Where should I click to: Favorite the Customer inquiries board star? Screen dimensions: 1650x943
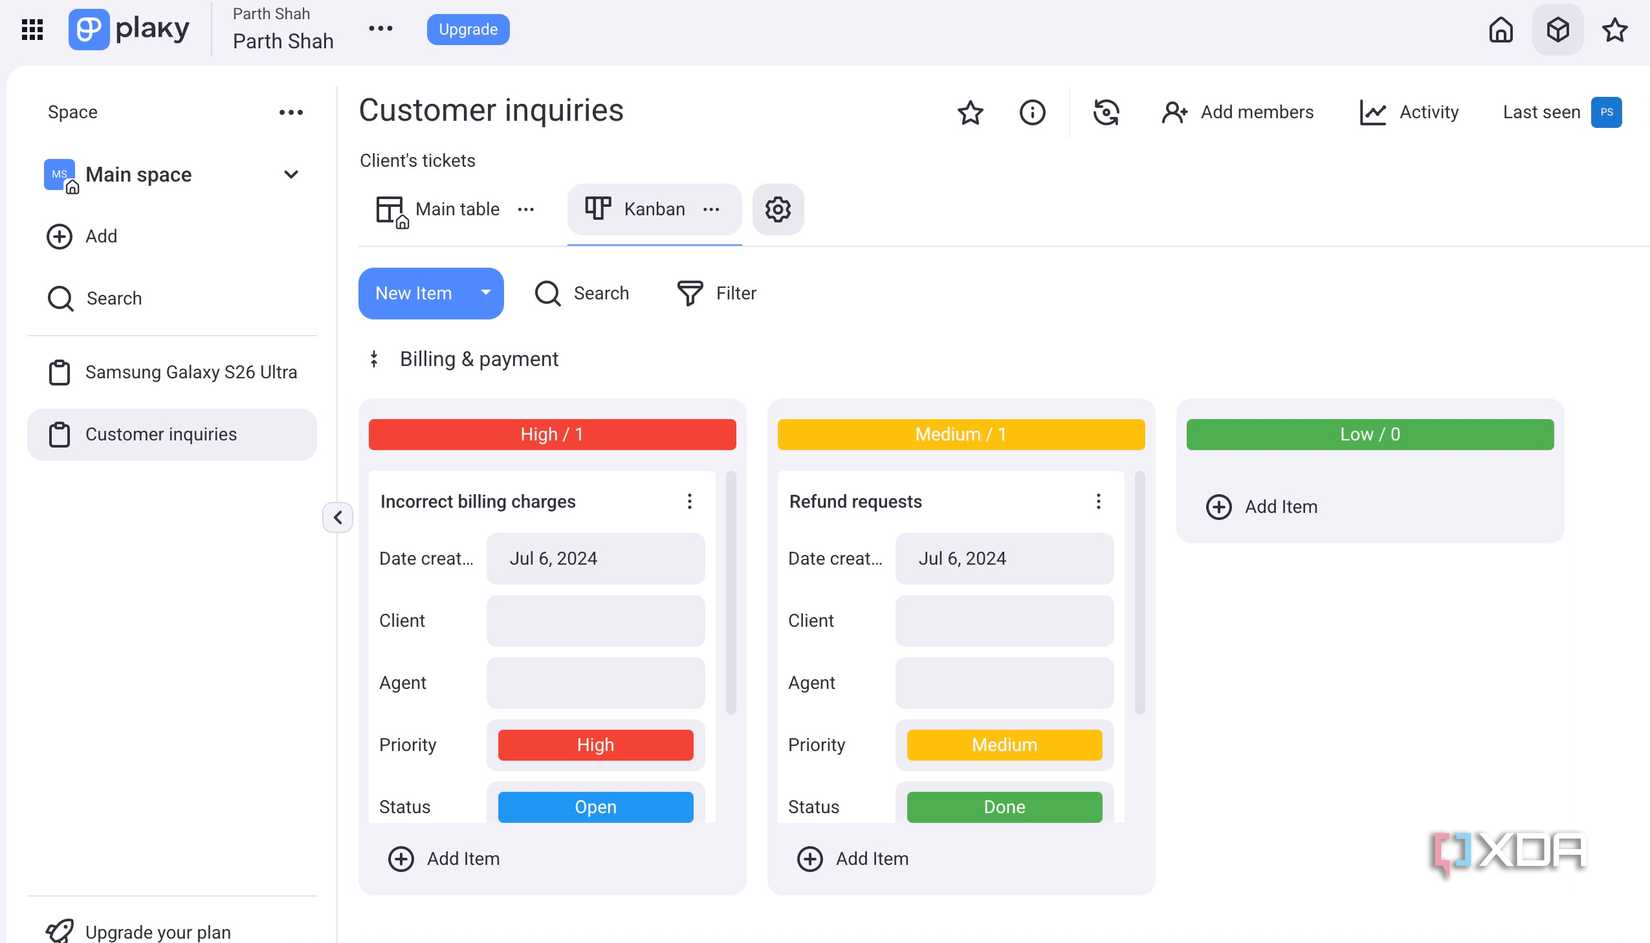pyautogui.click(x=970, y=112)
